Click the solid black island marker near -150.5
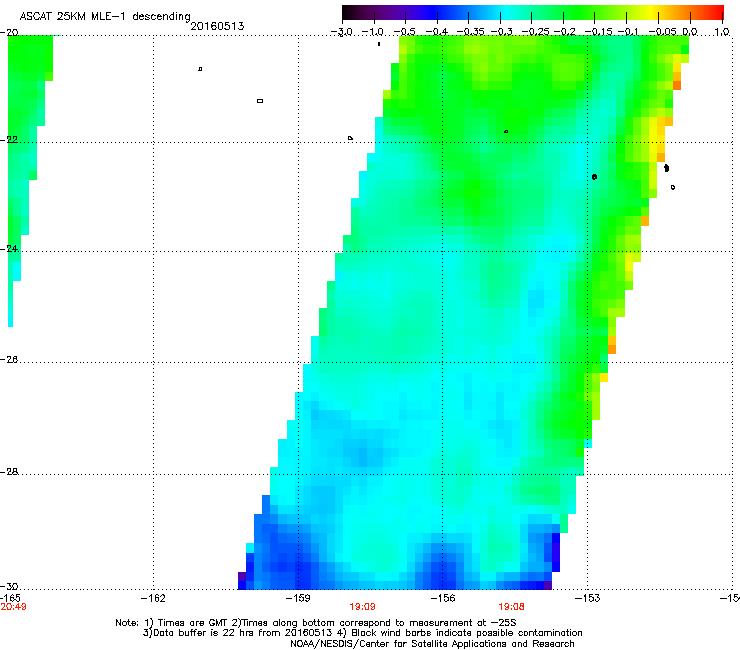This screenshot has height=650, width=740. pos(666,168)
